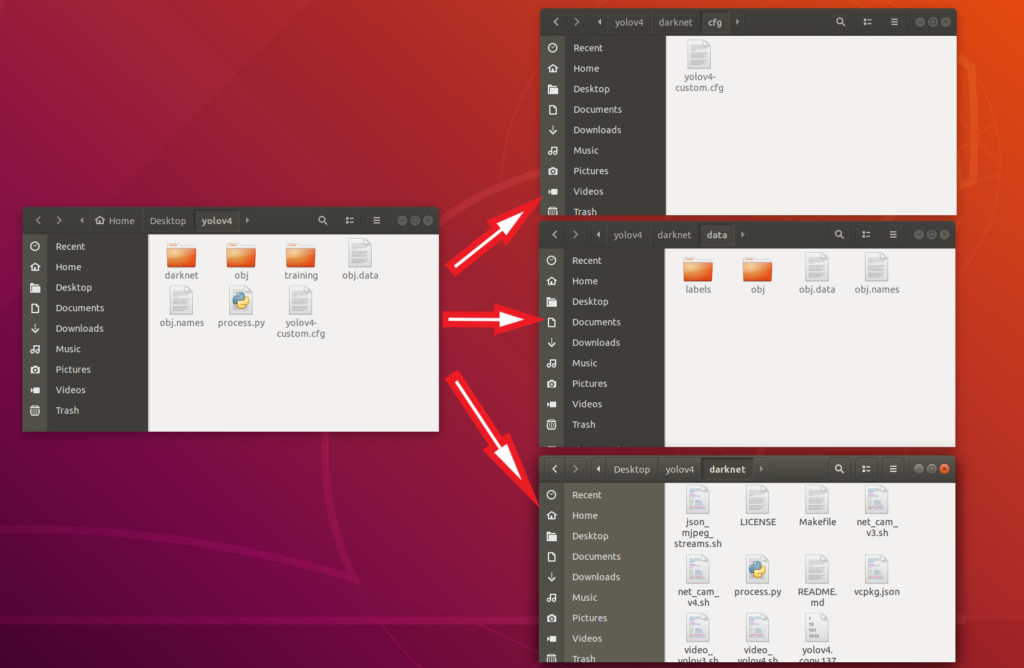This screenshot has width=1024, height=668.
Task: Select json_mjpeg_streams.sh in darknet window
Action: coord(697,517)
